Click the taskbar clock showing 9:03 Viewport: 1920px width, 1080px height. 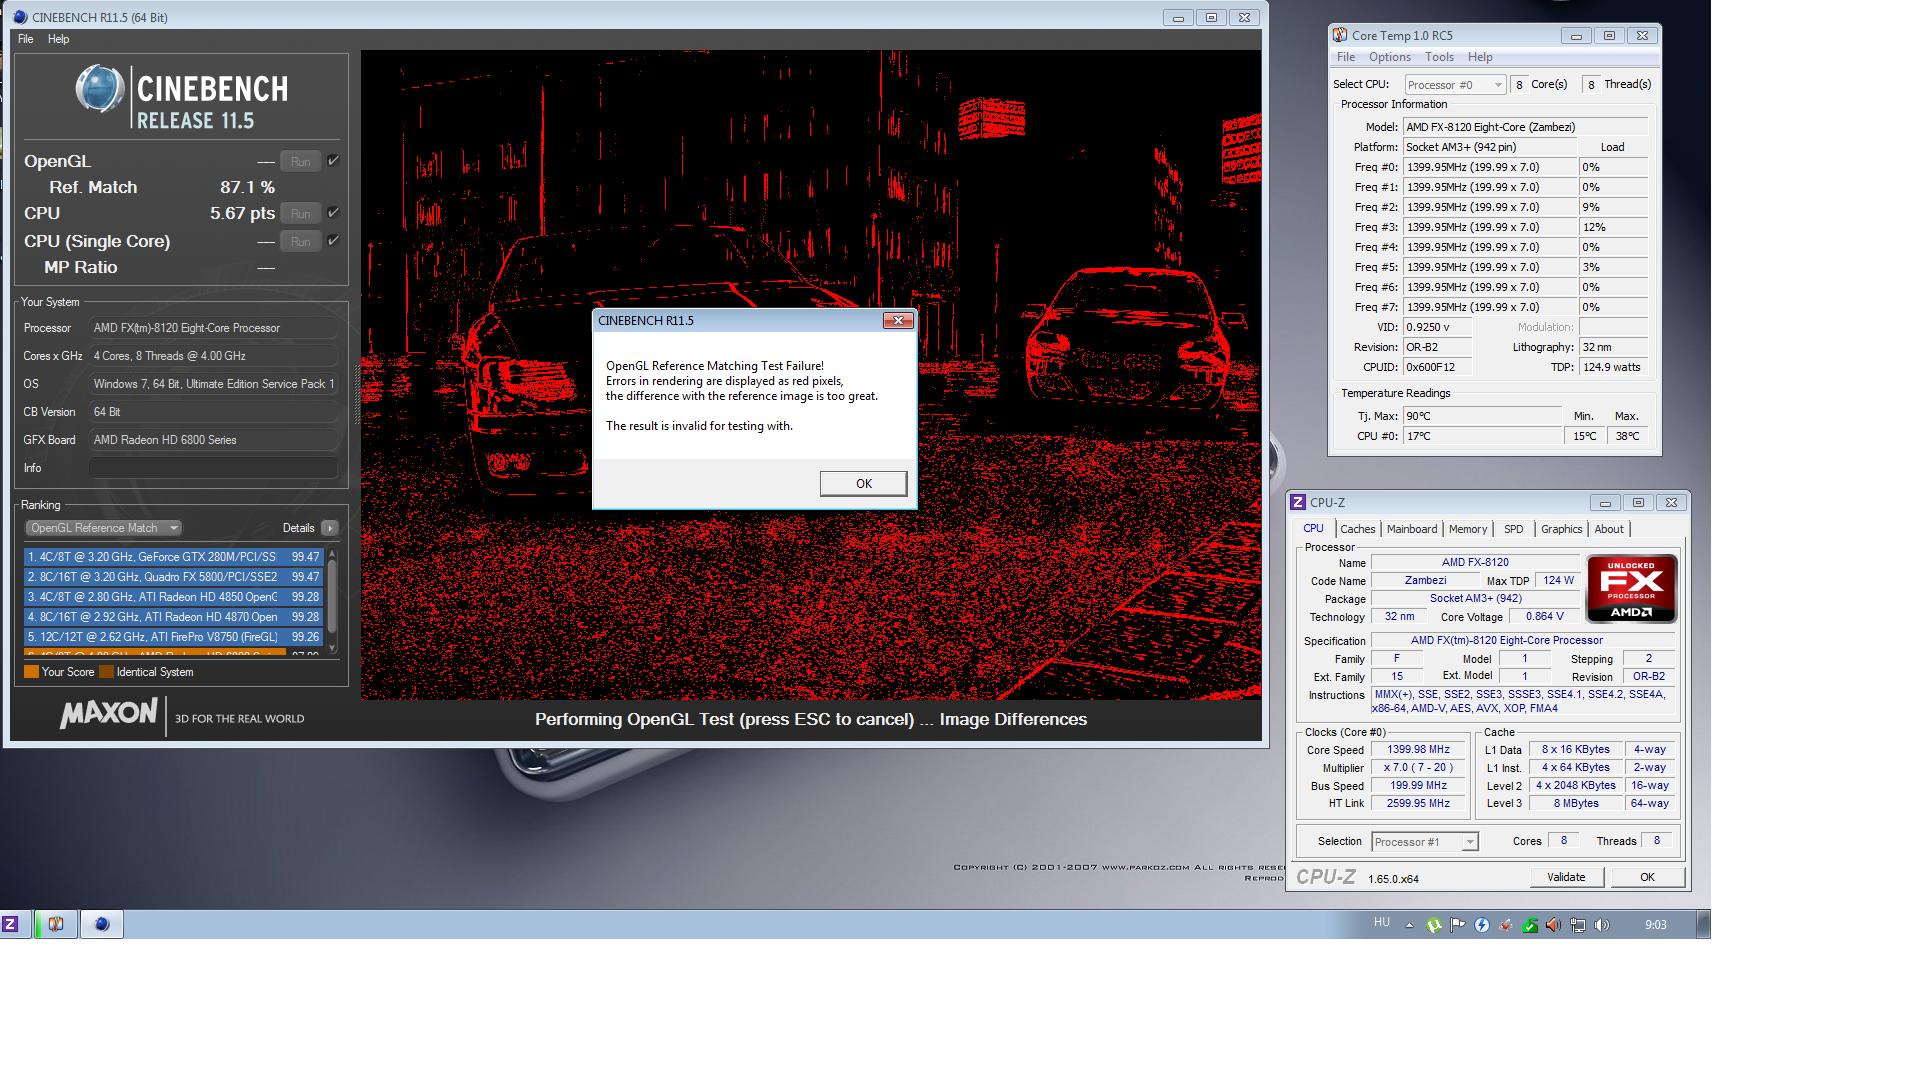click(x=1655, y=925)
